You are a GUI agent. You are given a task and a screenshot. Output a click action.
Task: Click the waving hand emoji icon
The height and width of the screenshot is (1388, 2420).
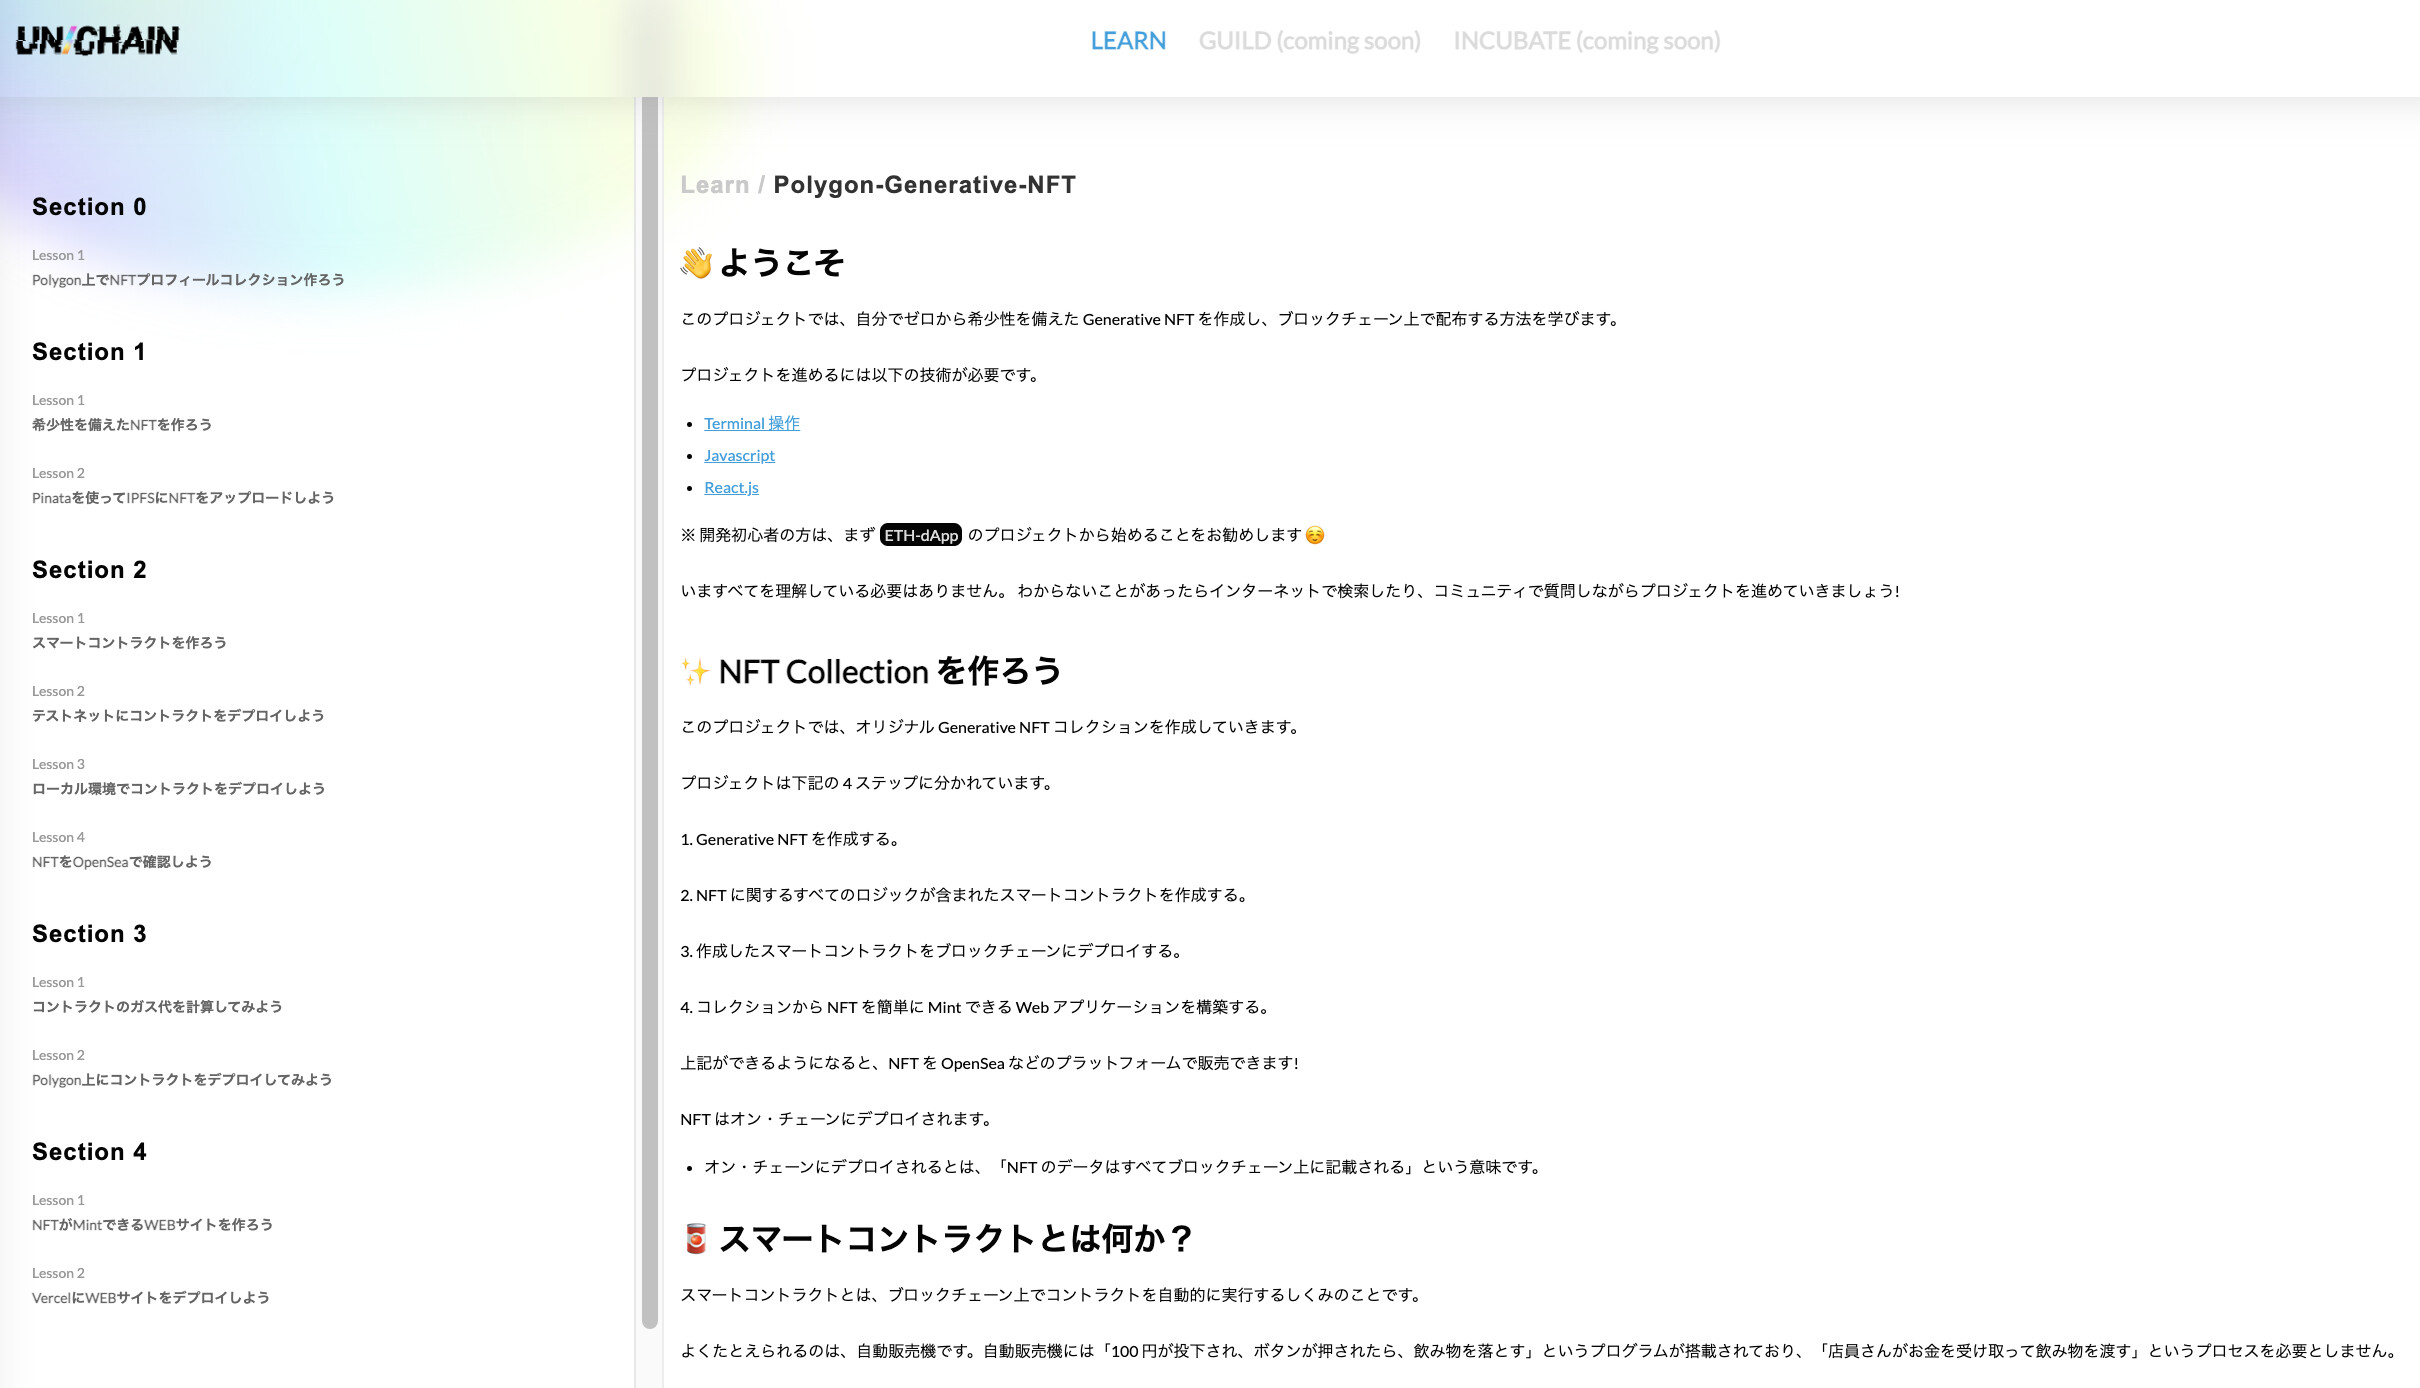pyautogui.click(x=696, y=263)
